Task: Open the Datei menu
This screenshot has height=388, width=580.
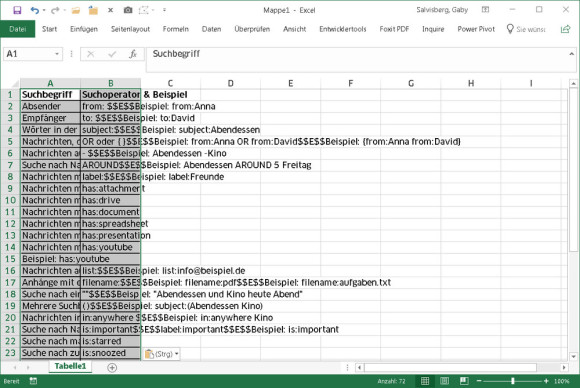Action: (17, 29)
